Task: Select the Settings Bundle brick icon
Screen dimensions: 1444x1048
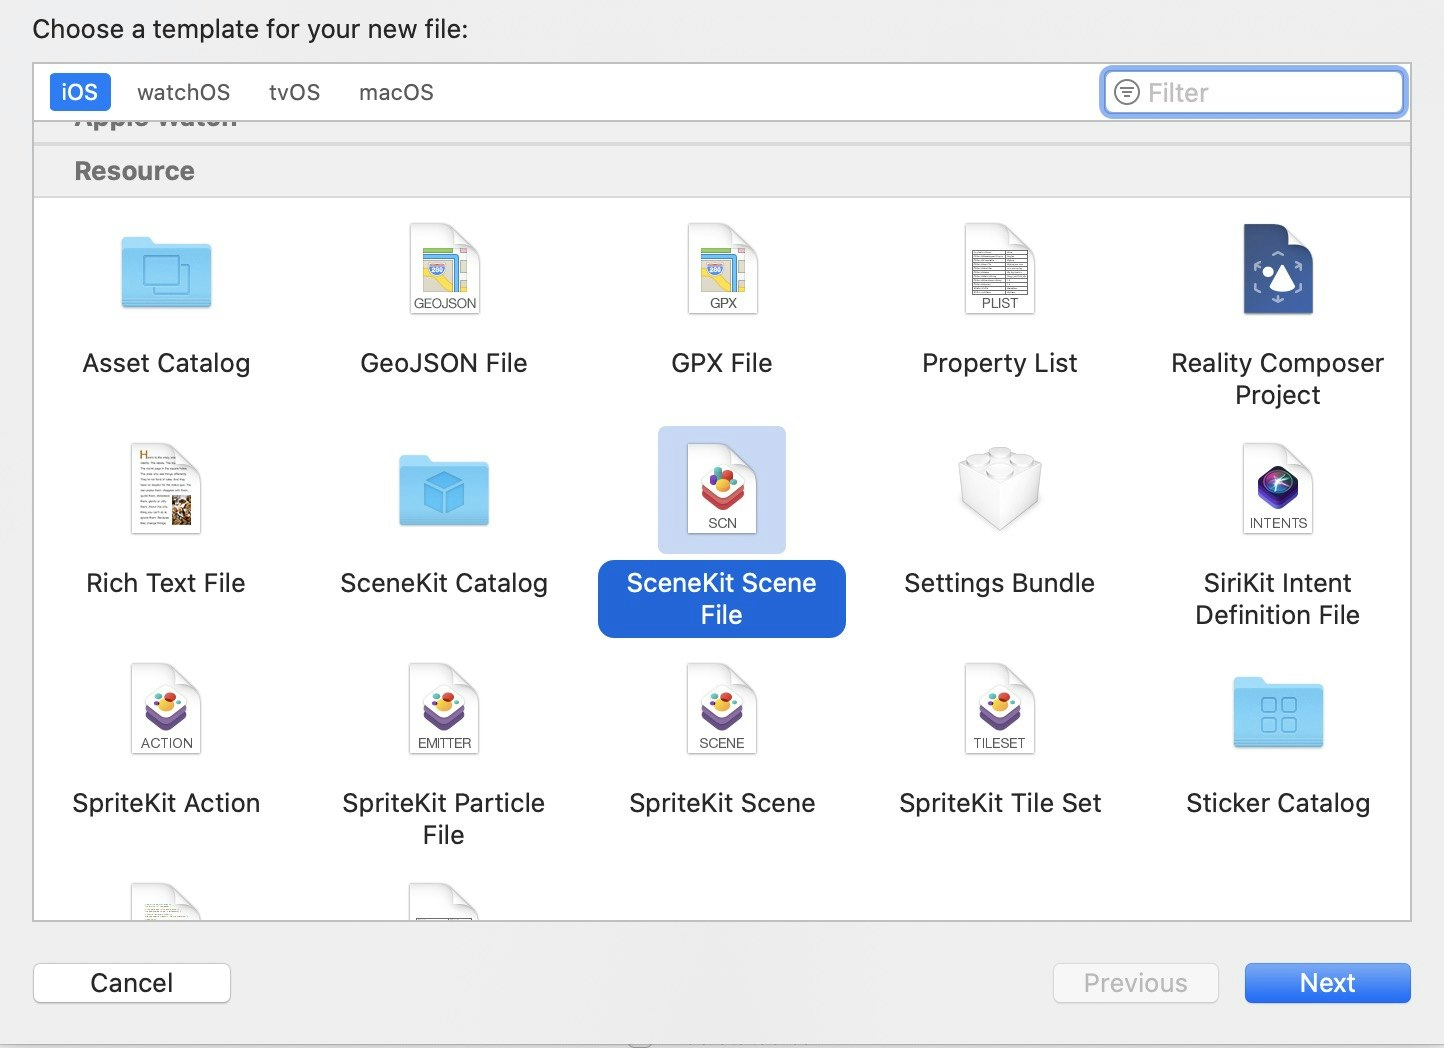Action: [x=1000, y=488]
